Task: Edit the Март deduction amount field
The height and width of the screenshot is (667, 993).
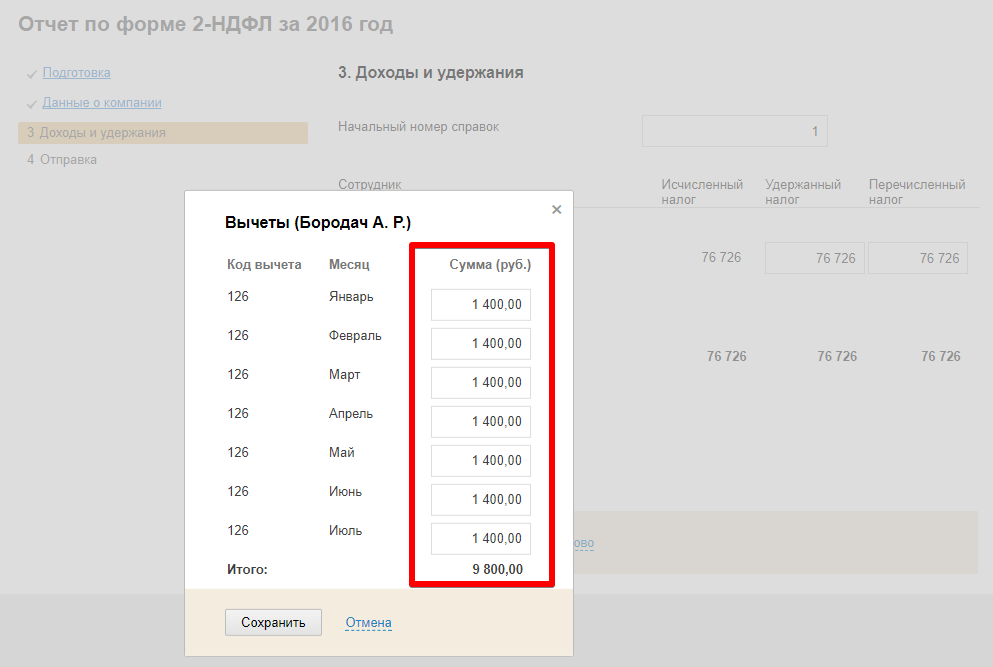Action: (481, 383)
